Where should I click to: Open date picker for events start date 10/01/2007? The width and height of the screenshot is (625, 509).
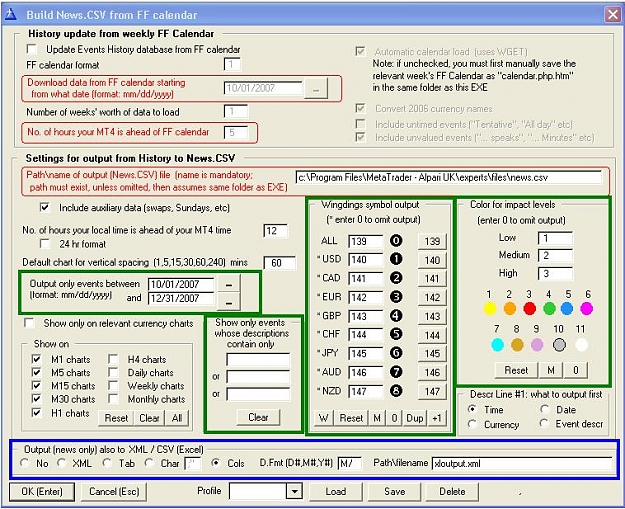tap(229, 285)
